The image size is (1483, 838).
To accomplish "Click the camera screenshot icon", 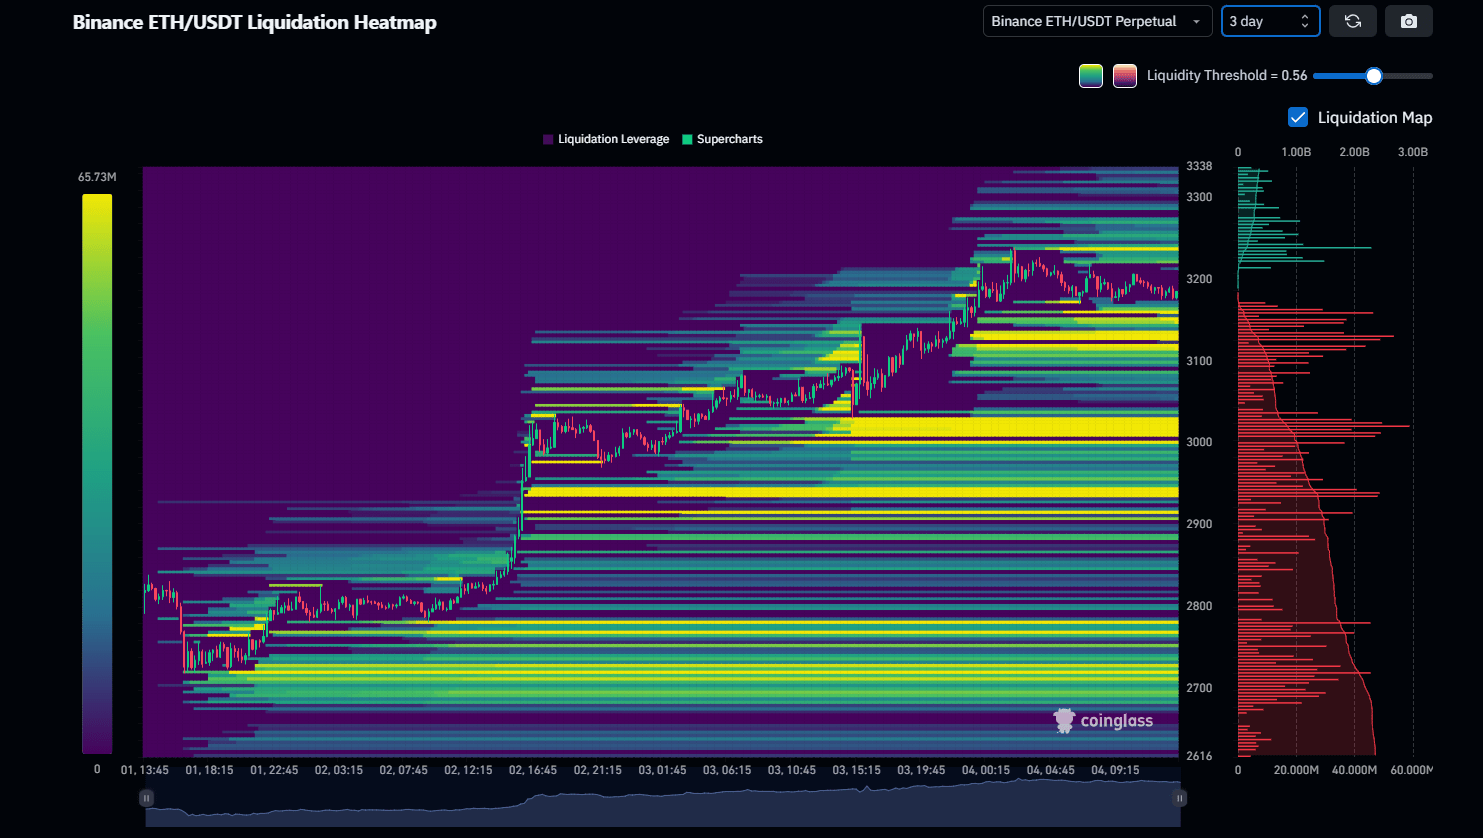I will 1408,20.
